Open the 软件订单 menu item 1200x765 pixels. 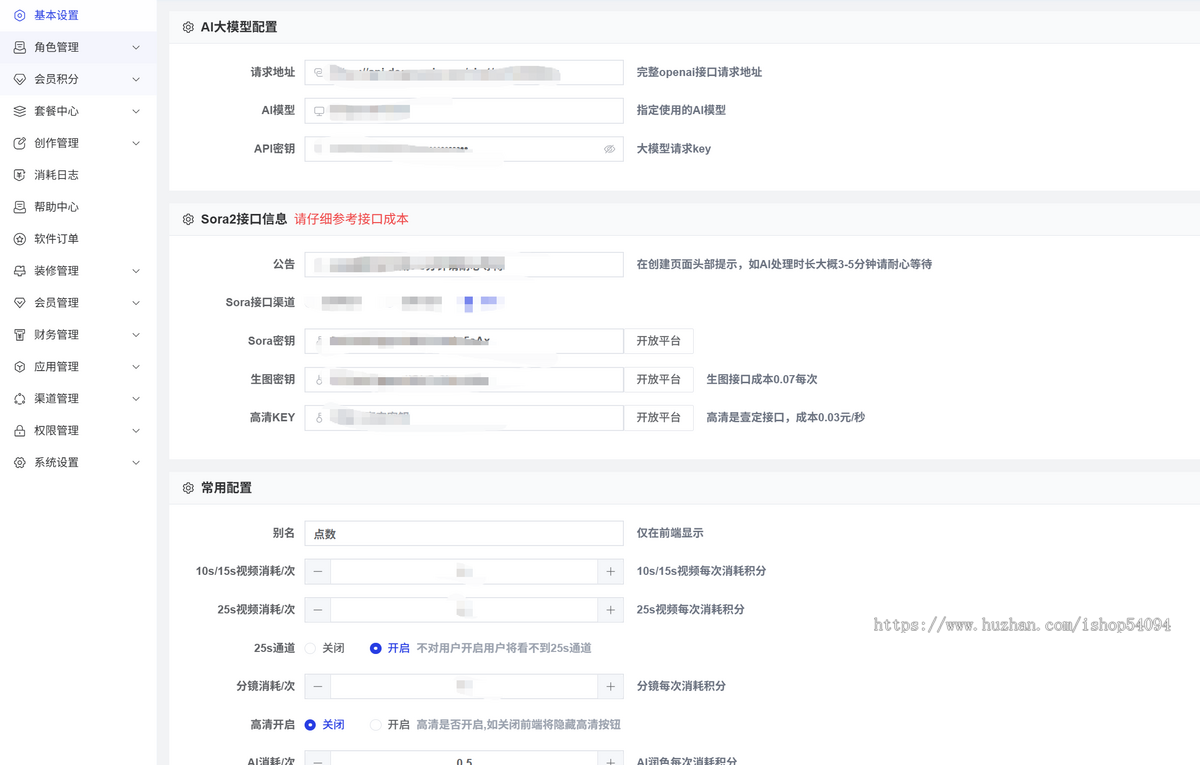tap(78, 239)
